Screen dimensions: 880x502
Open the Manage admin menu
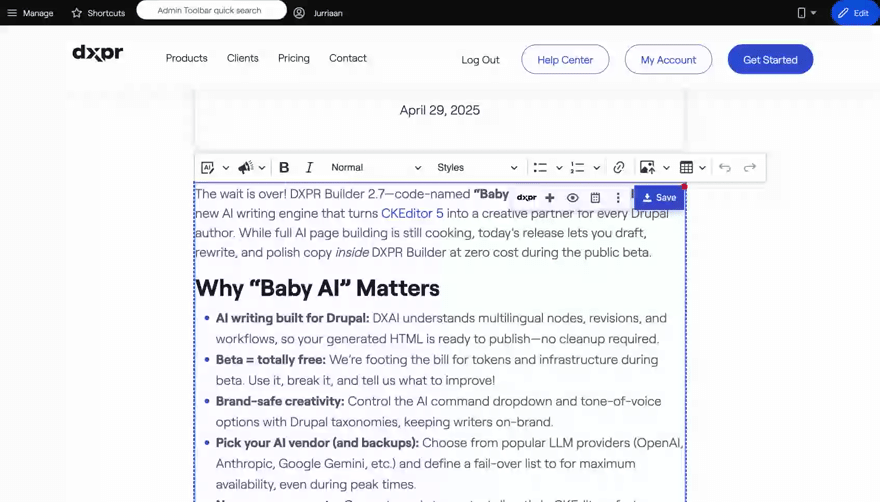pyautogui.click(x=30, y=13)
